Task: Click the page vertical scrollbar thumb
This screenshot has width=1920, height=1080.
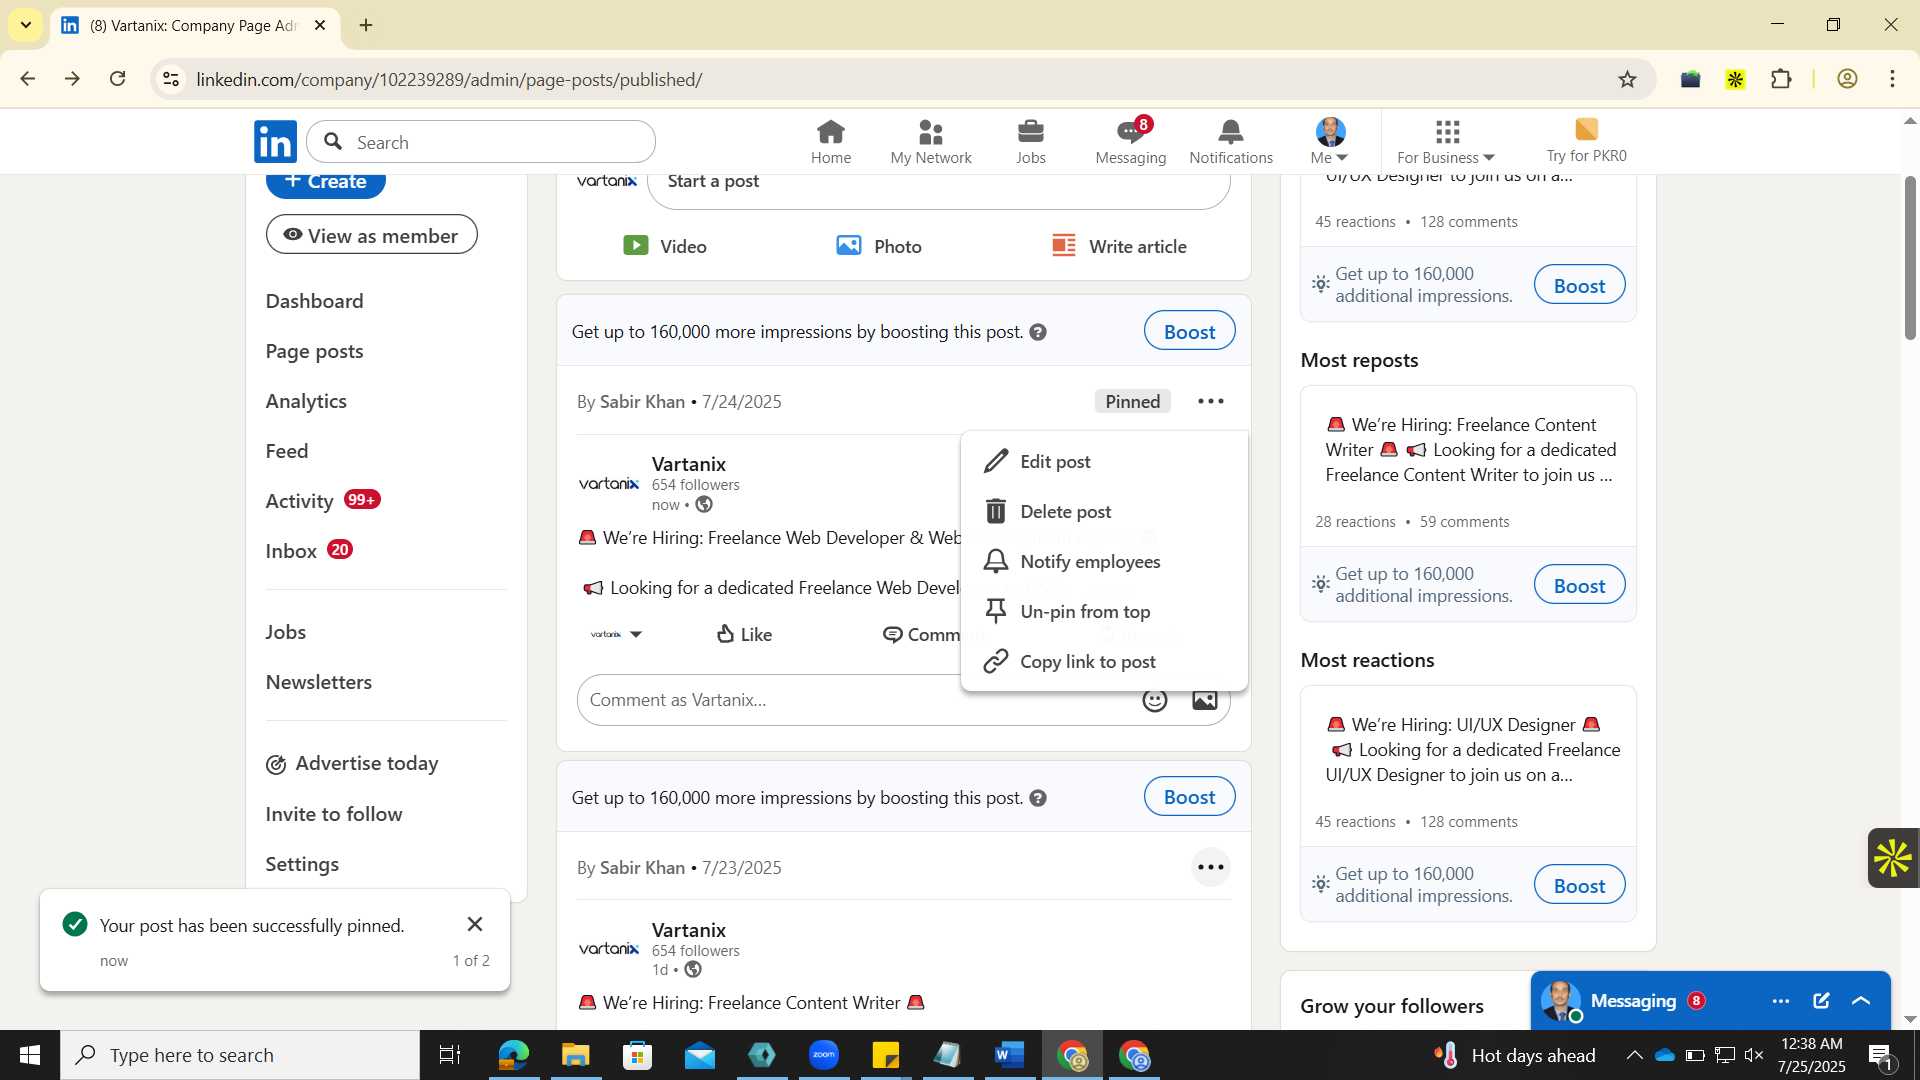Action: 1909,258
